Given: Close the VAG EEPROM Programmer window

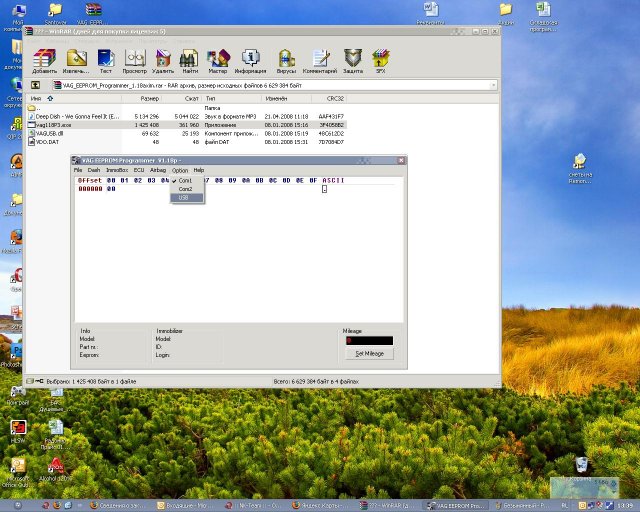Looking at the screenshot, I should pos(401,160).
